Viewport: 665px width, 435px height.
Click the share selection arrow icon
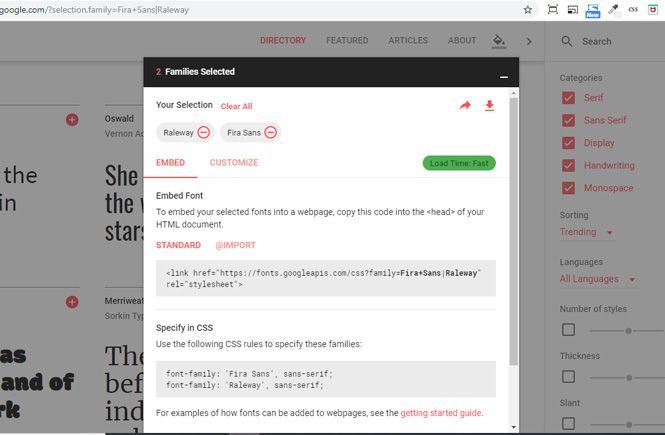tap(465, 106)
